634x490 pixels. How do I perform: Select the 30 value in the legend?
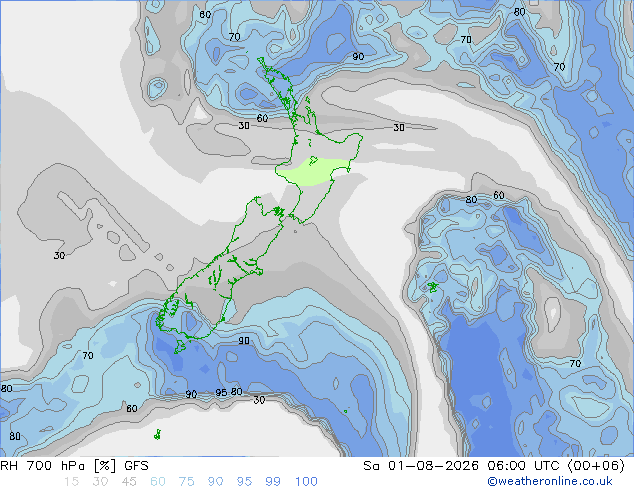[x=100, y=482]
